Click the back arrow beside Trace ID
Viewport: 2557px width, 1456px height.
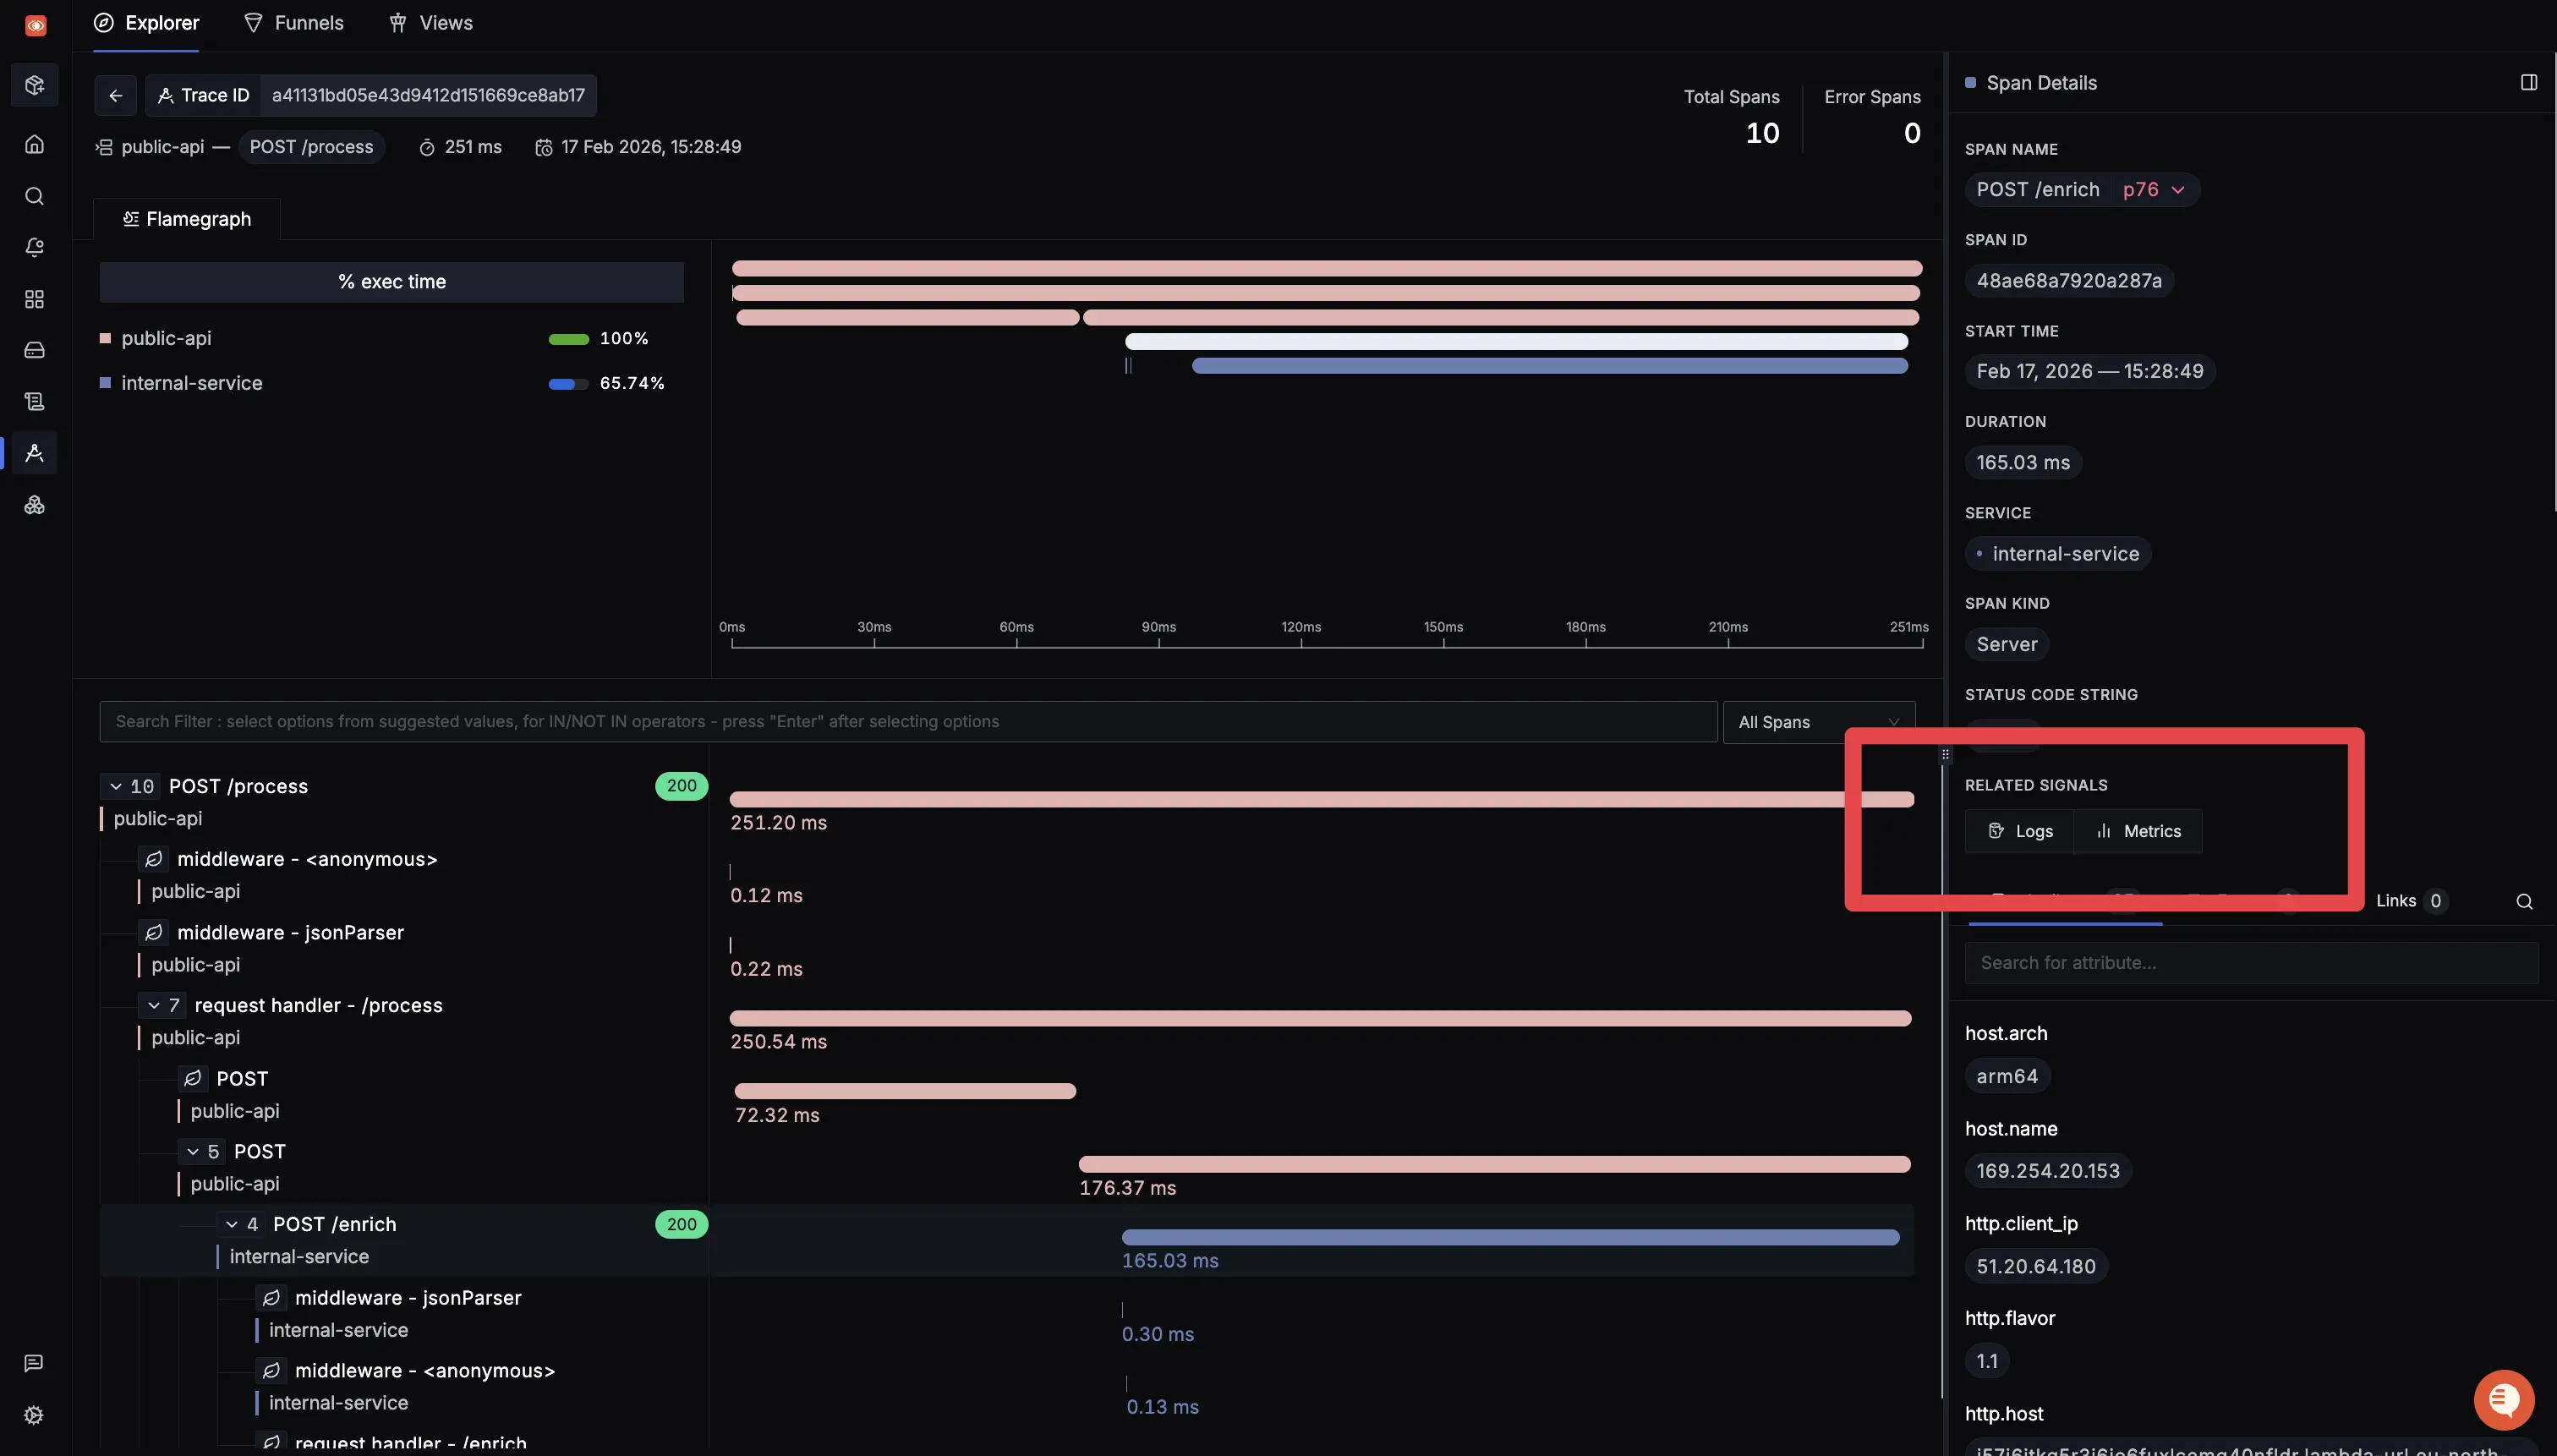(115, 96)
